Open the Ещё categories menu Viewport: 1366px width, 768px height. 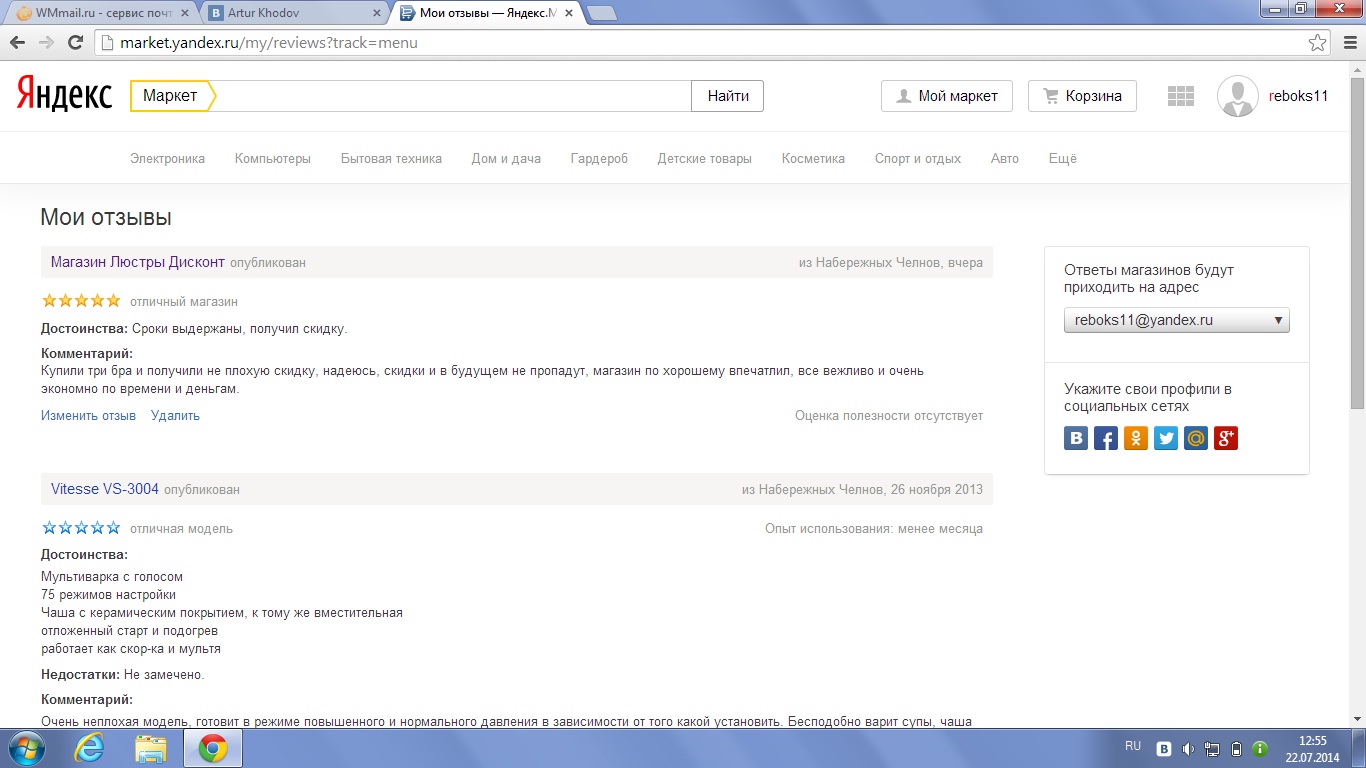(x=1062, y=158)
